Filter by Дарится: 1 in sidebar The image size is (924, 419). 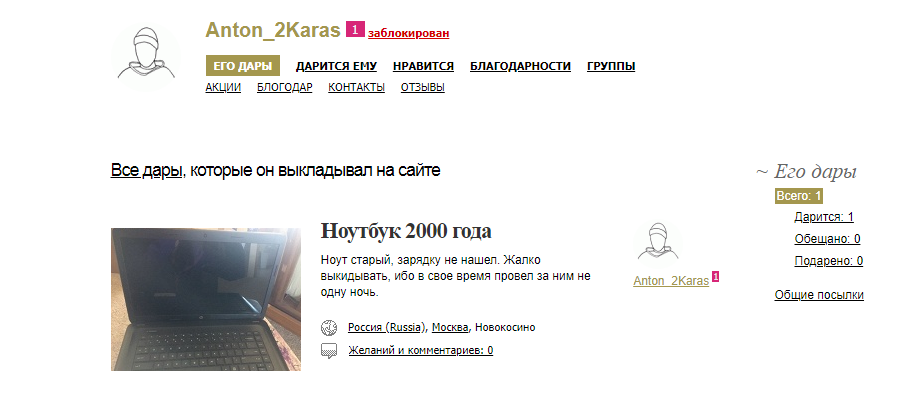click(x=824, y=217)
